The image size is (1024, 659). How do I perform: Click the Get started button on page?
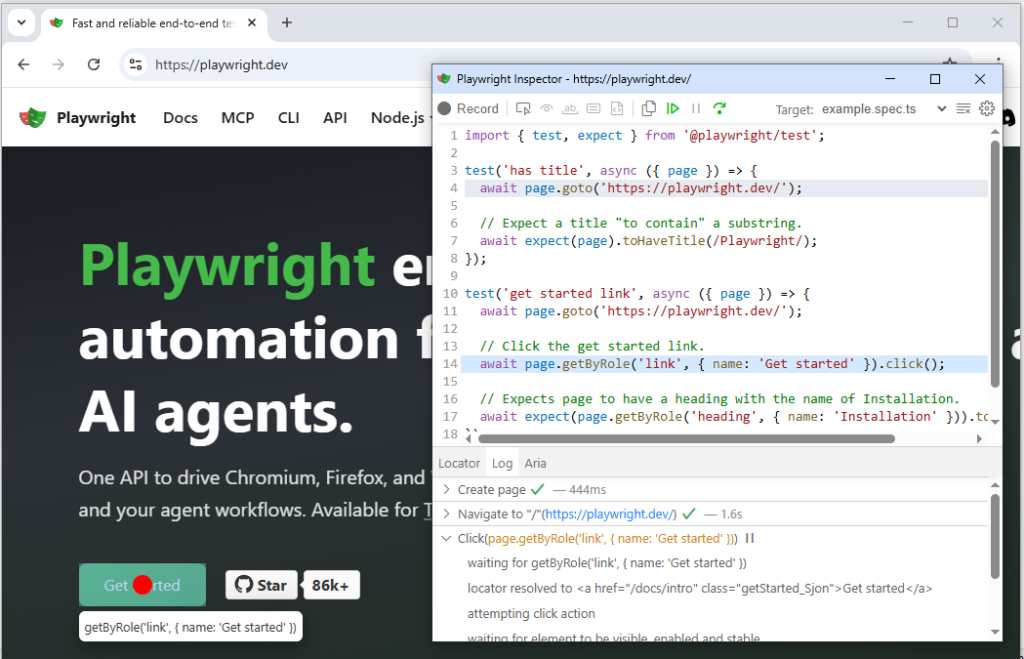[x=142, y=585]
